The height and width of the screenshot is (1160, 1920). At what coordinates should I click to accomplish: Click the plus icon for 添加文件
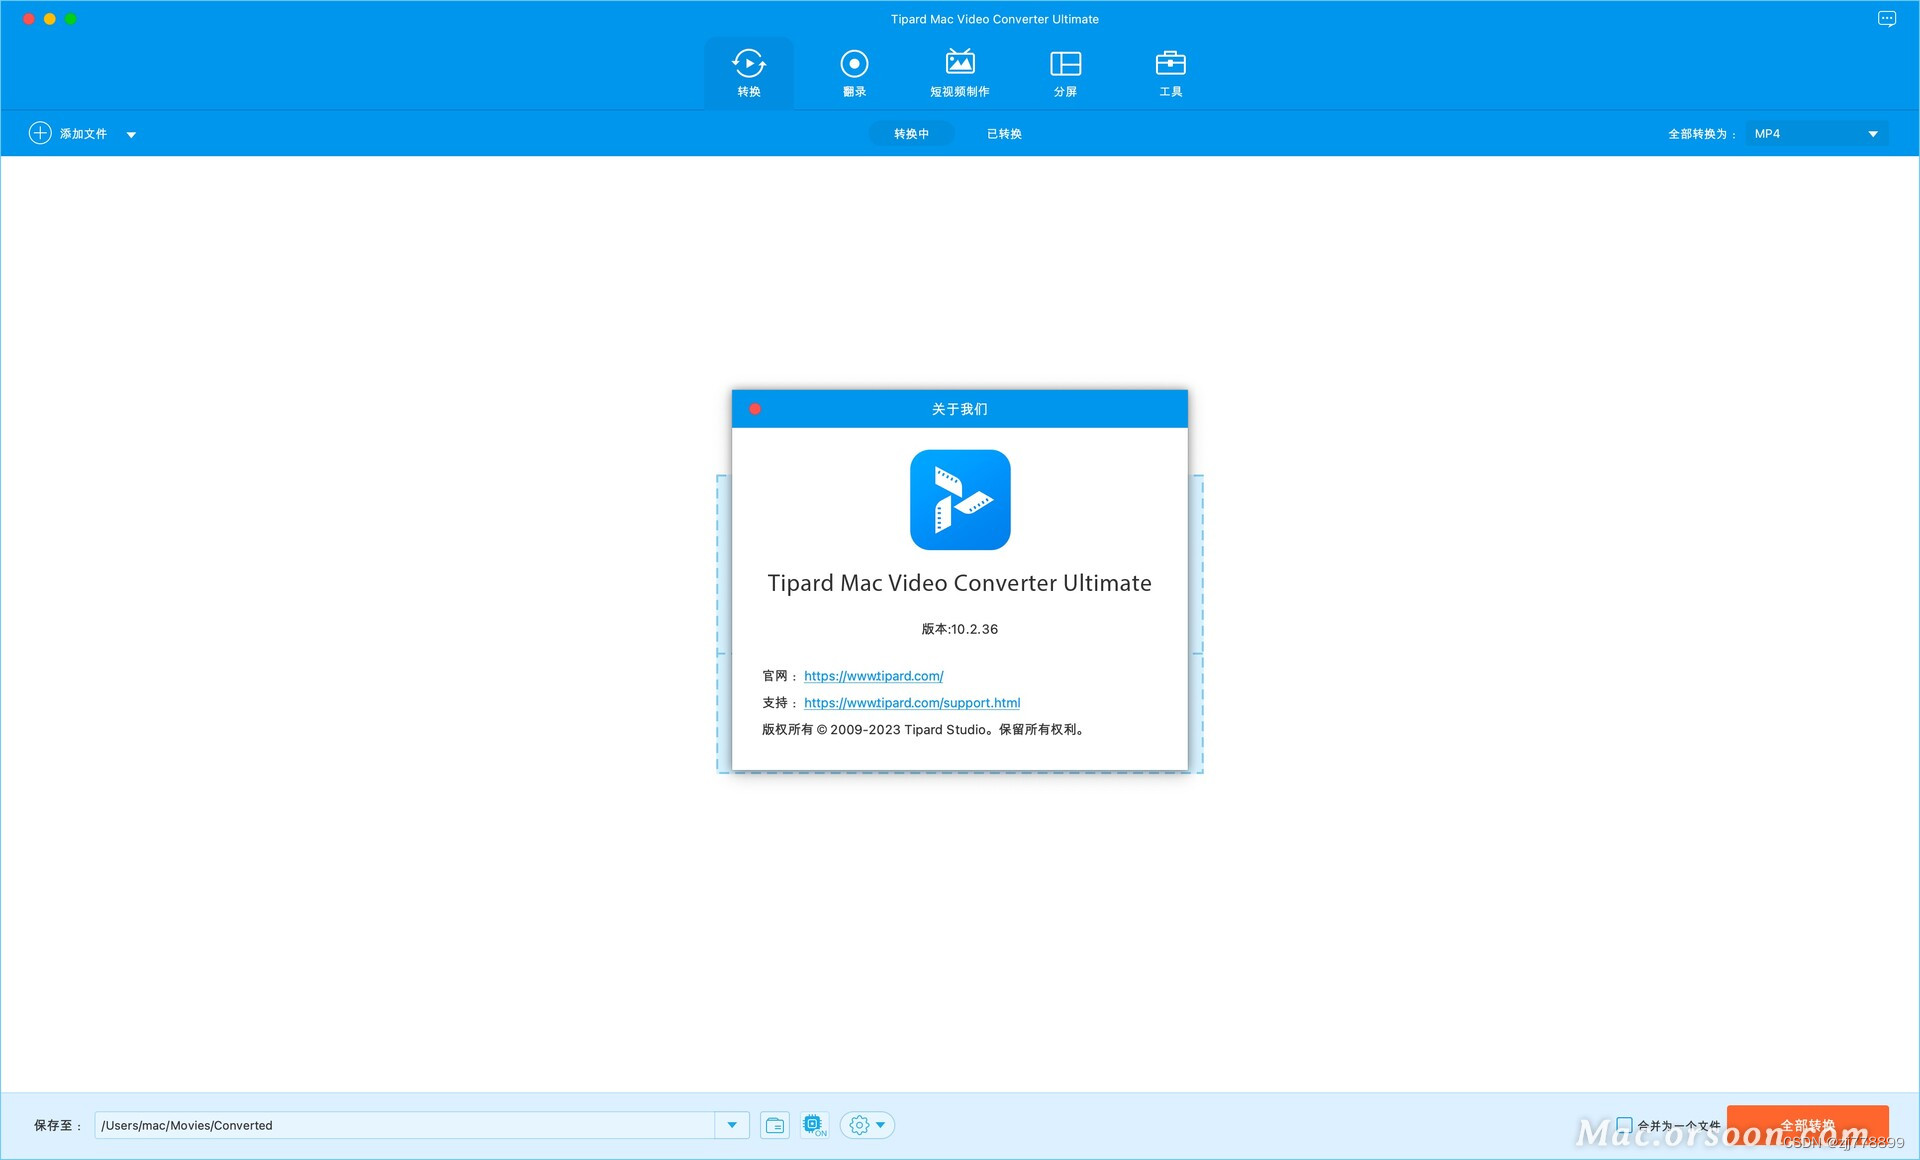coord(40,133)
